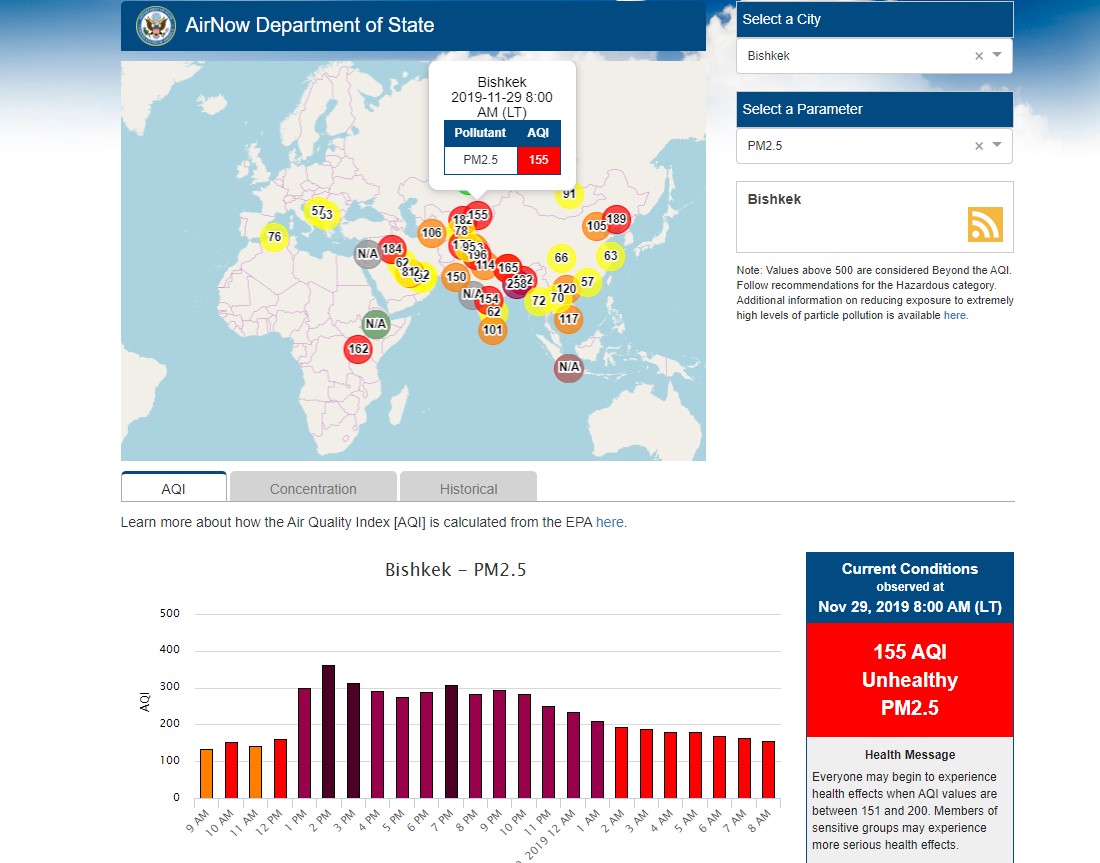Click the red 189 map marker
The height and width of the screenshot is (863, 1100).
coord(617,220)
